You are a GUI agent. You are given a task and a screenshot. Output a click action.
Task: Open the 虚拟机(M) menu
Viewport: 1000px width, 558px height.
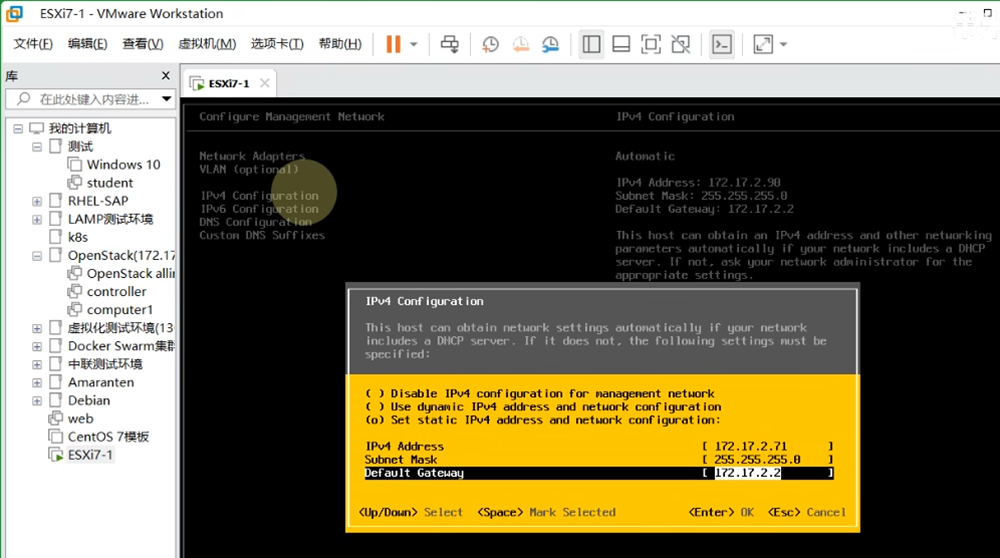coord(207,43)
